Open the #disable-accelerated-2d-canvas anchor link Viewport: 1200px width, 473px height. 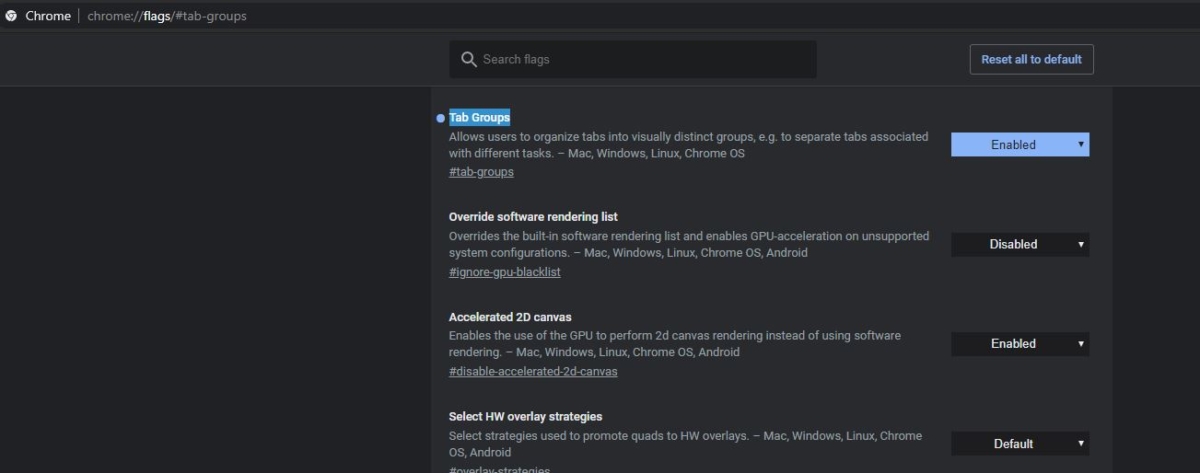(533, 371)
